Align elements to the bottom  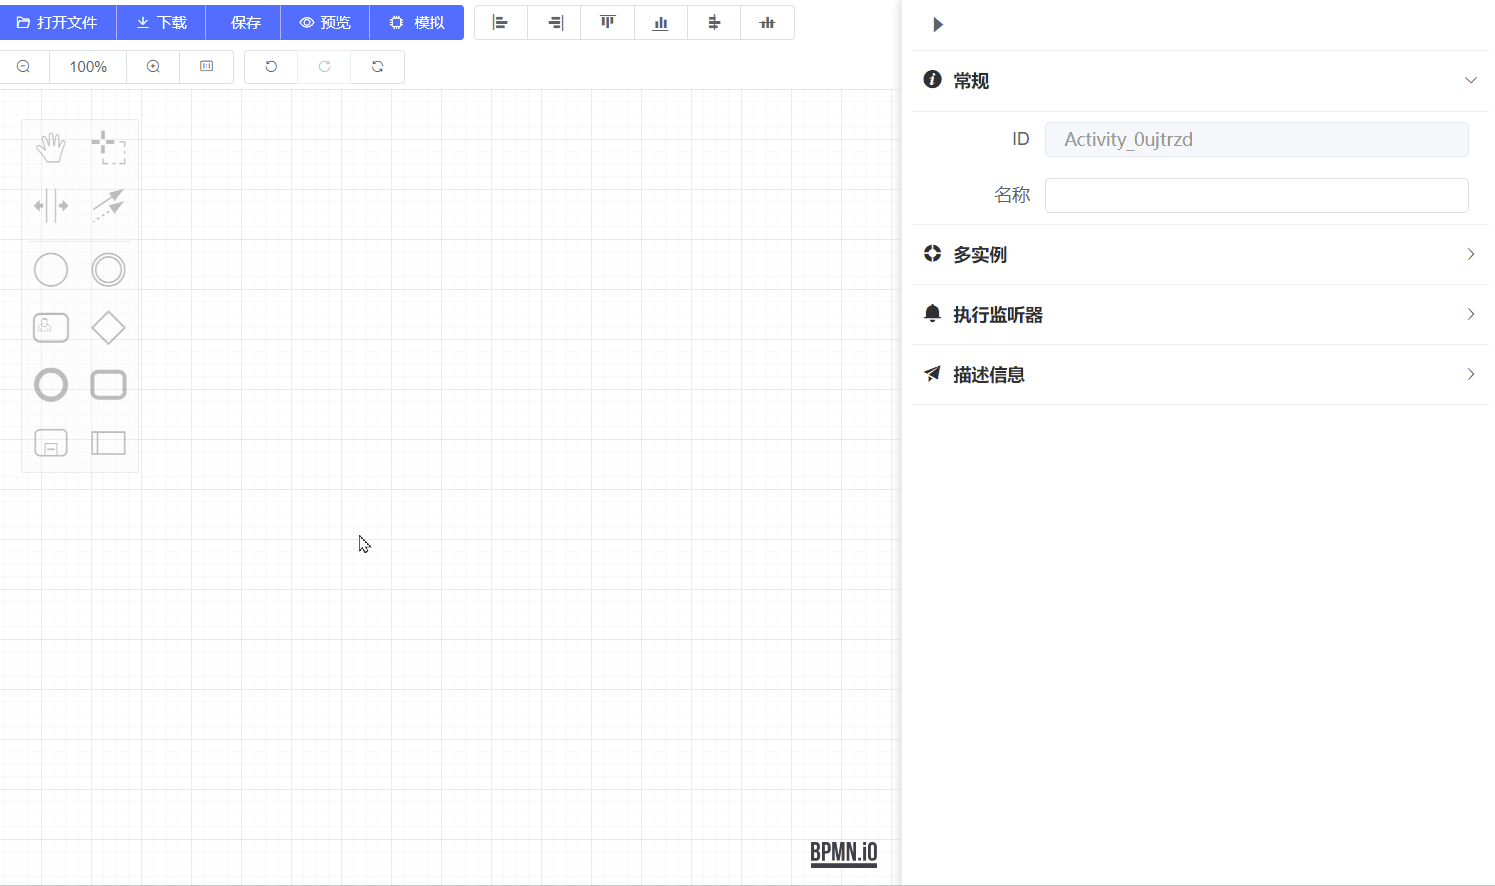click(x=661, y=22)
